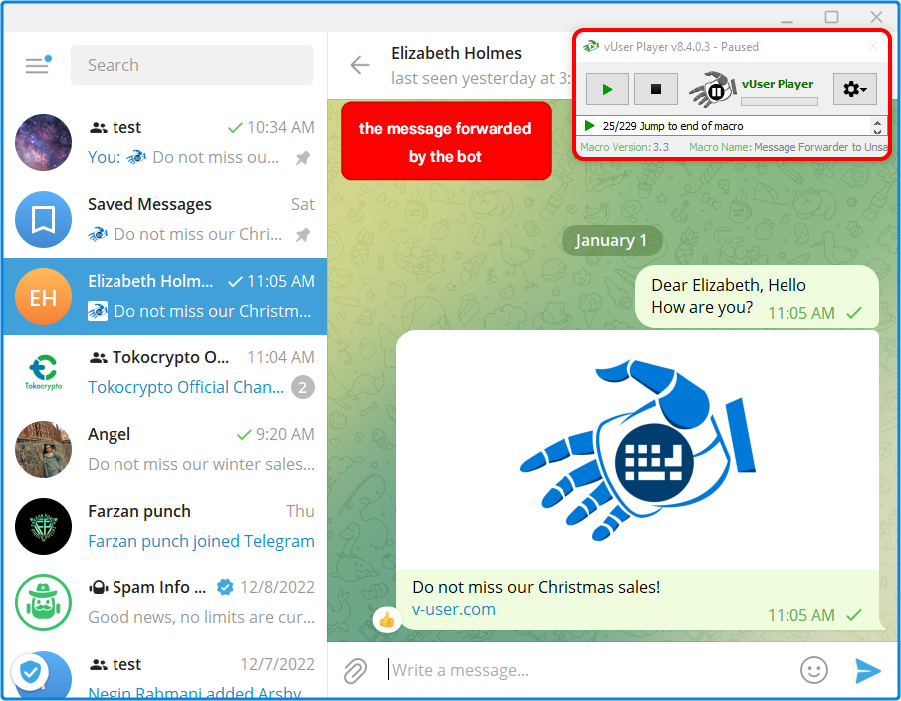
Task: Close the vUser Player window
Action: [x=873, y=46]
